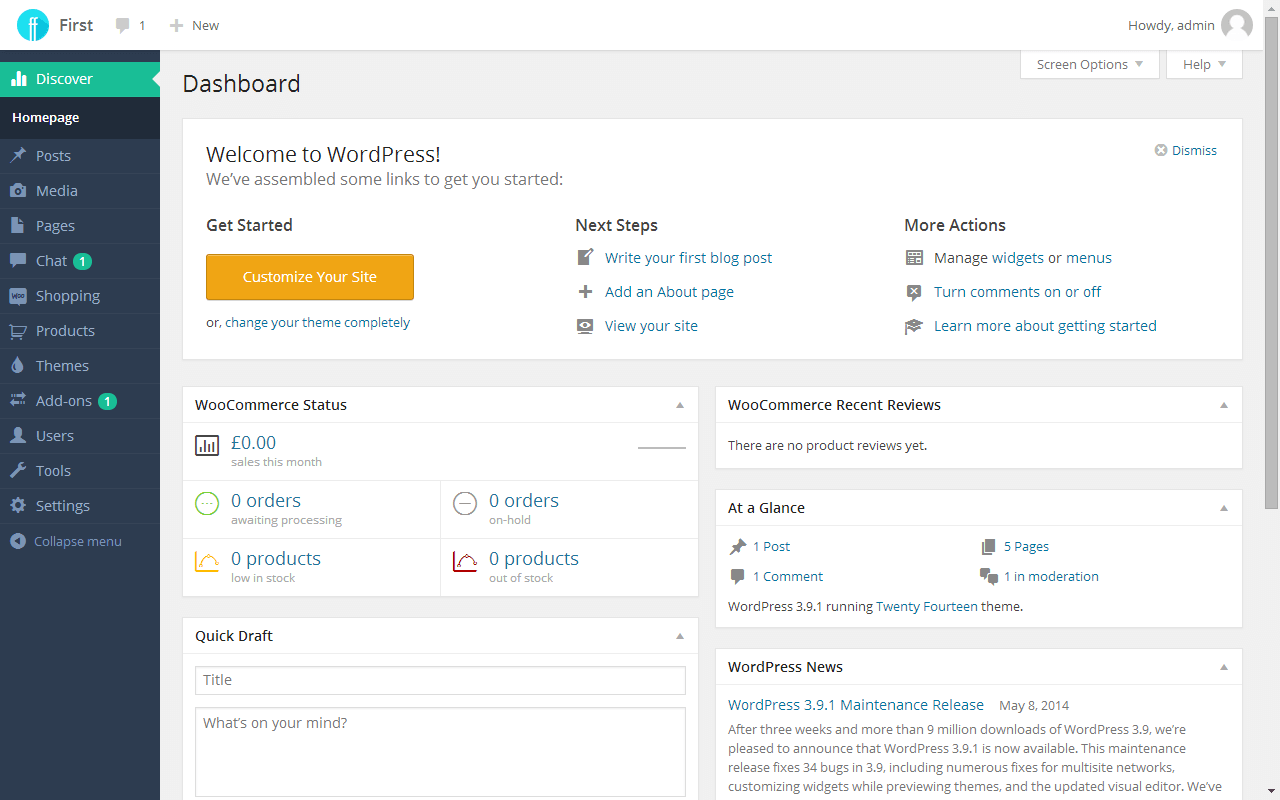
Task: Expand the Help dropdown tab
Action: 1203,64
